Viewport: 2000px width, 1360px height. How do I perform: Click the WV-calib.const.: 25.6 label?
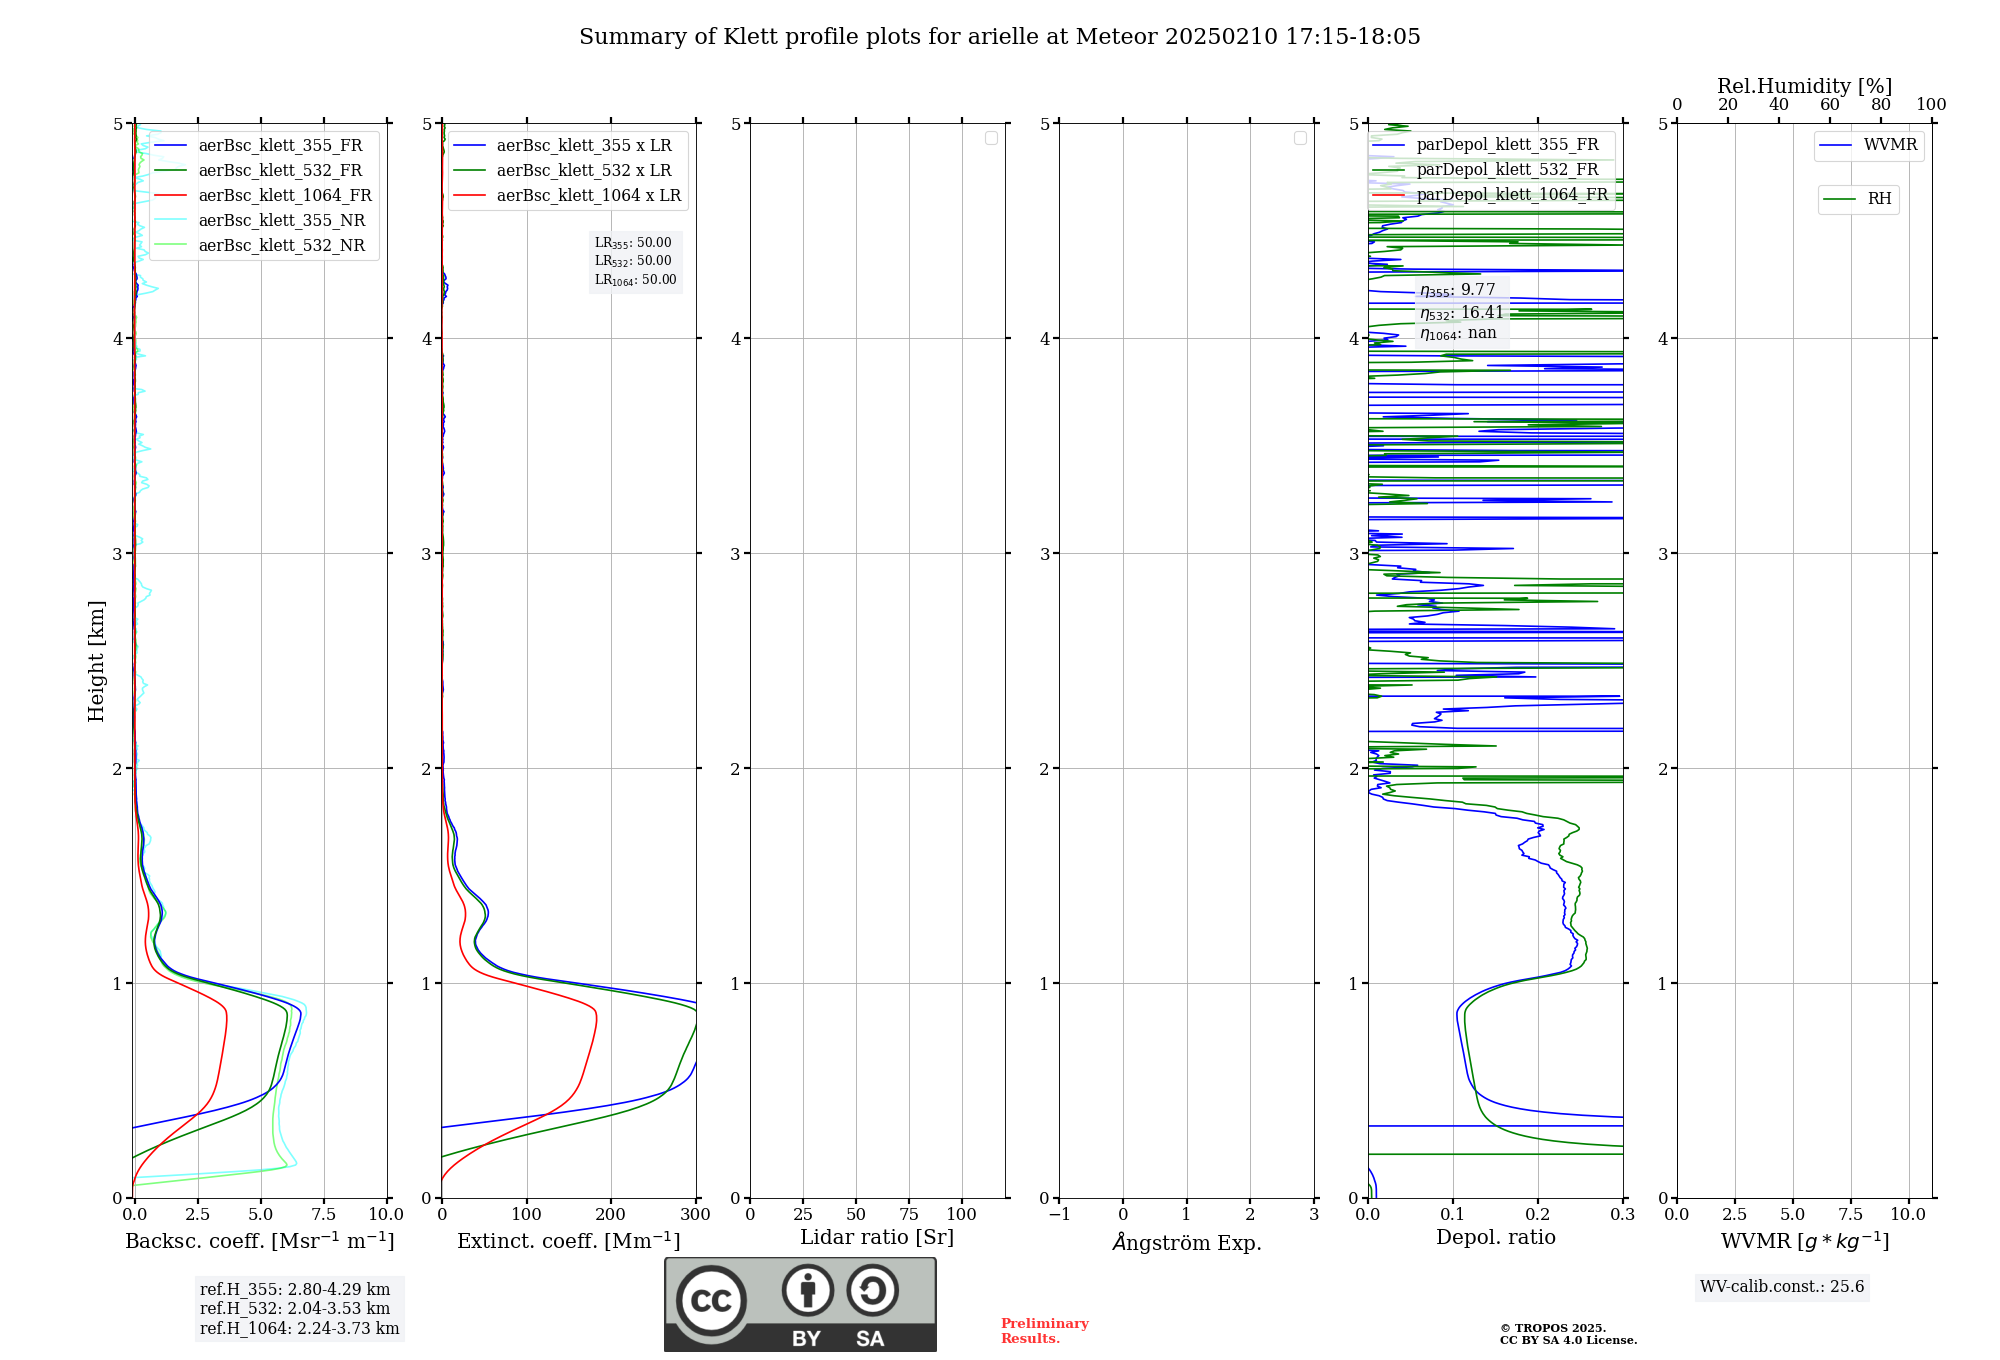[1782, 1287]
